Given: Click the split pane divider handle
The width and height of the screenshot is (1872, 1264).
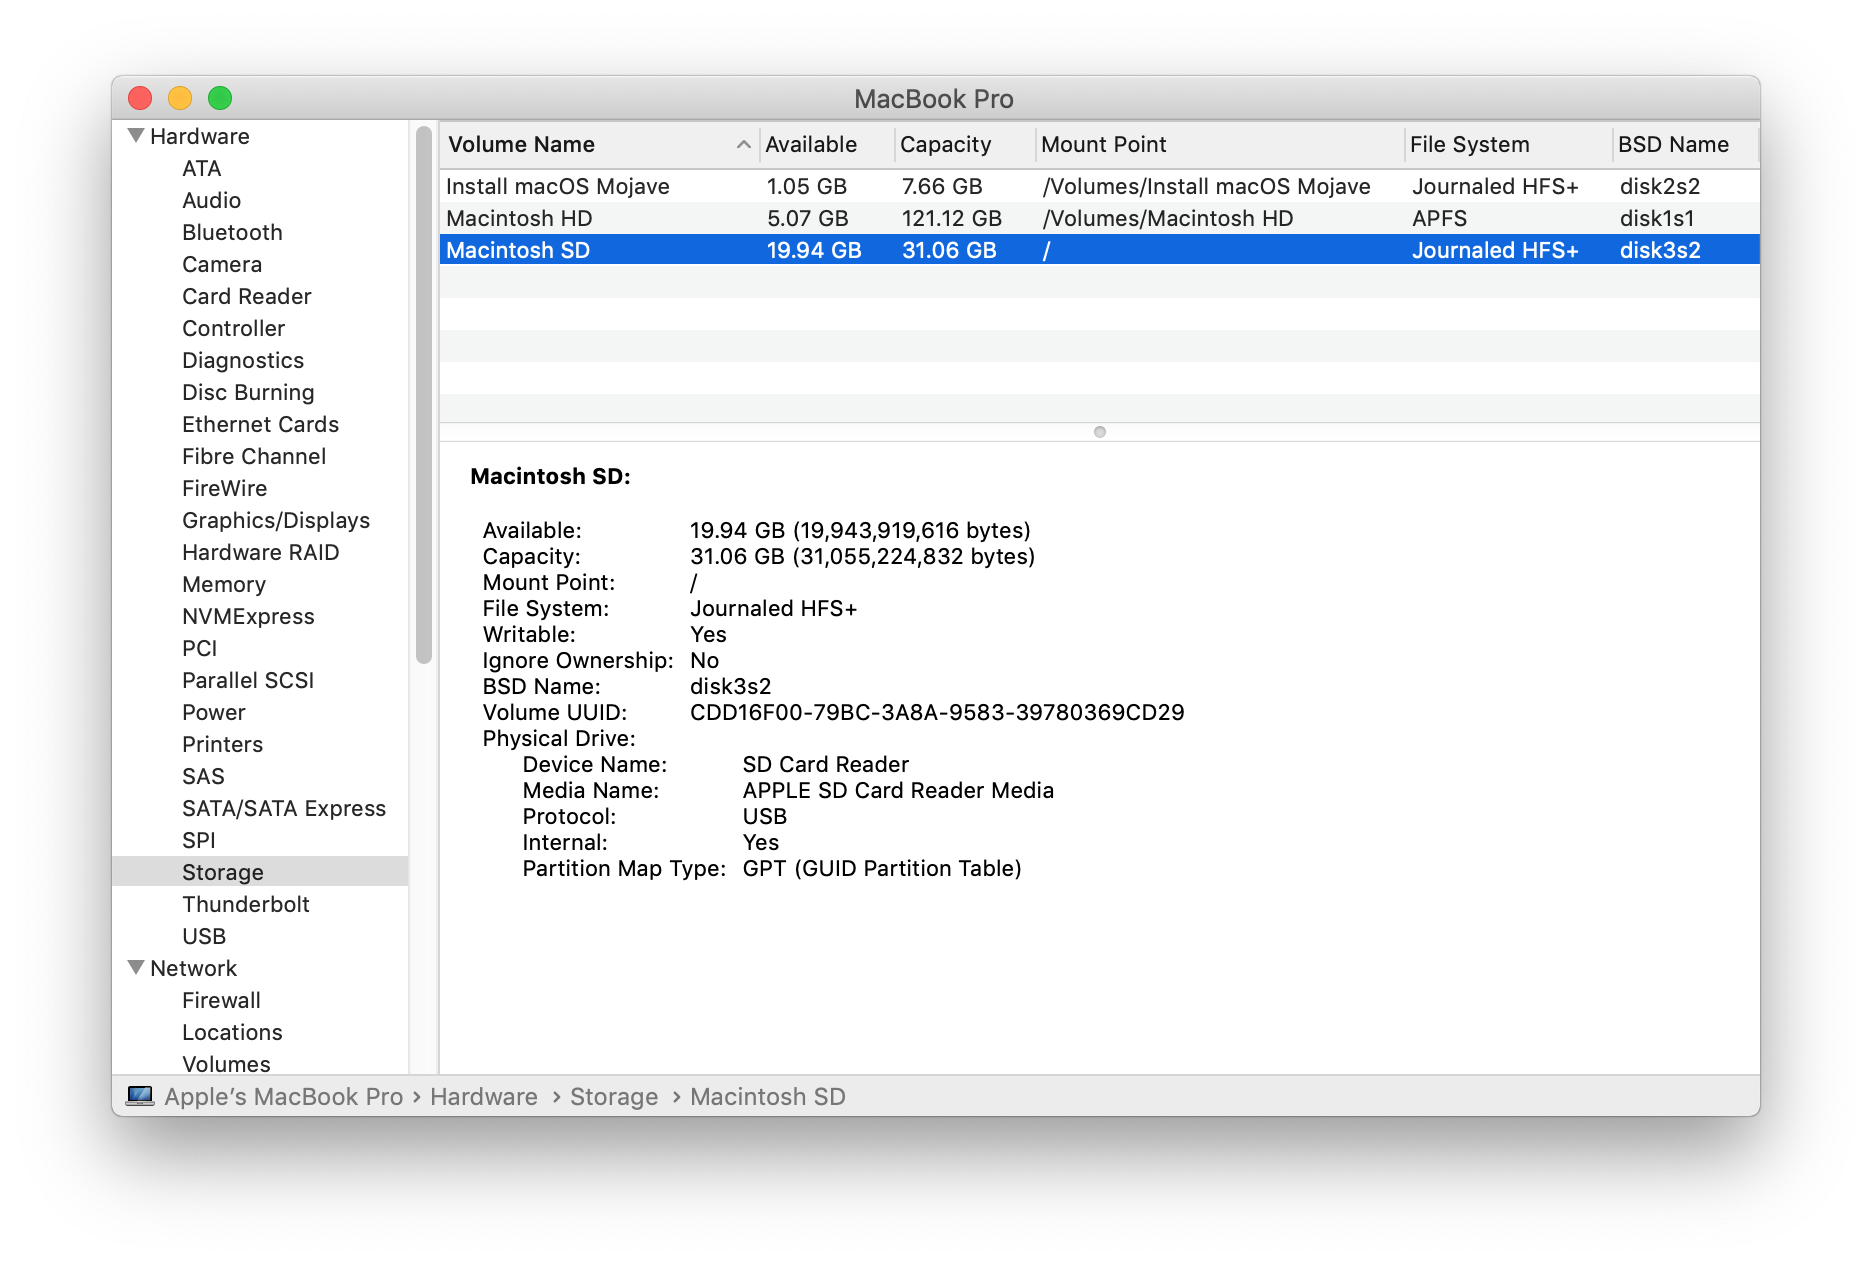Looking at the screenshot, I should pyautogui.click(x=1100, y=432).
